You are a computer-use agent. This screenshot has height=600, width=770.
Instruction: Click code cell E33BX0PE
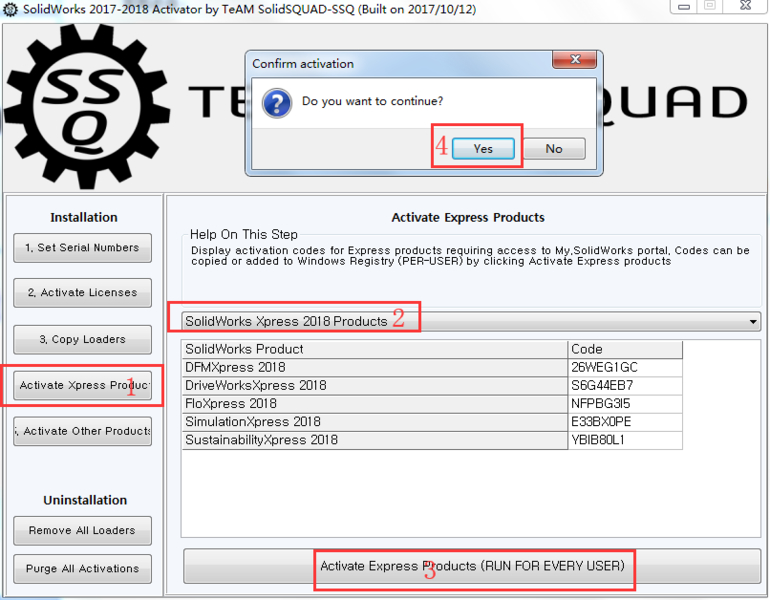[625, 422]
